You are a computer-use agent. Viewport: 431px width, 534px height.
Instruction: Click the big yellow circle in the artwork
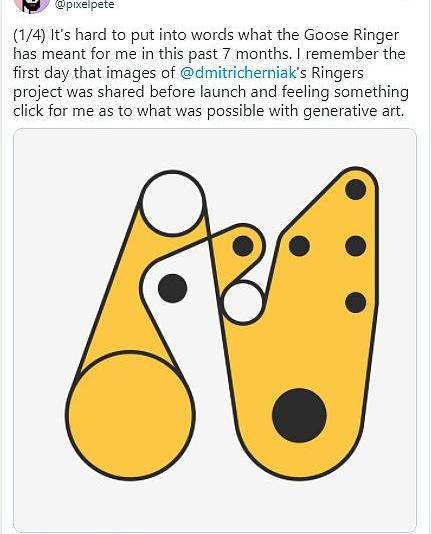coord(130,415)
